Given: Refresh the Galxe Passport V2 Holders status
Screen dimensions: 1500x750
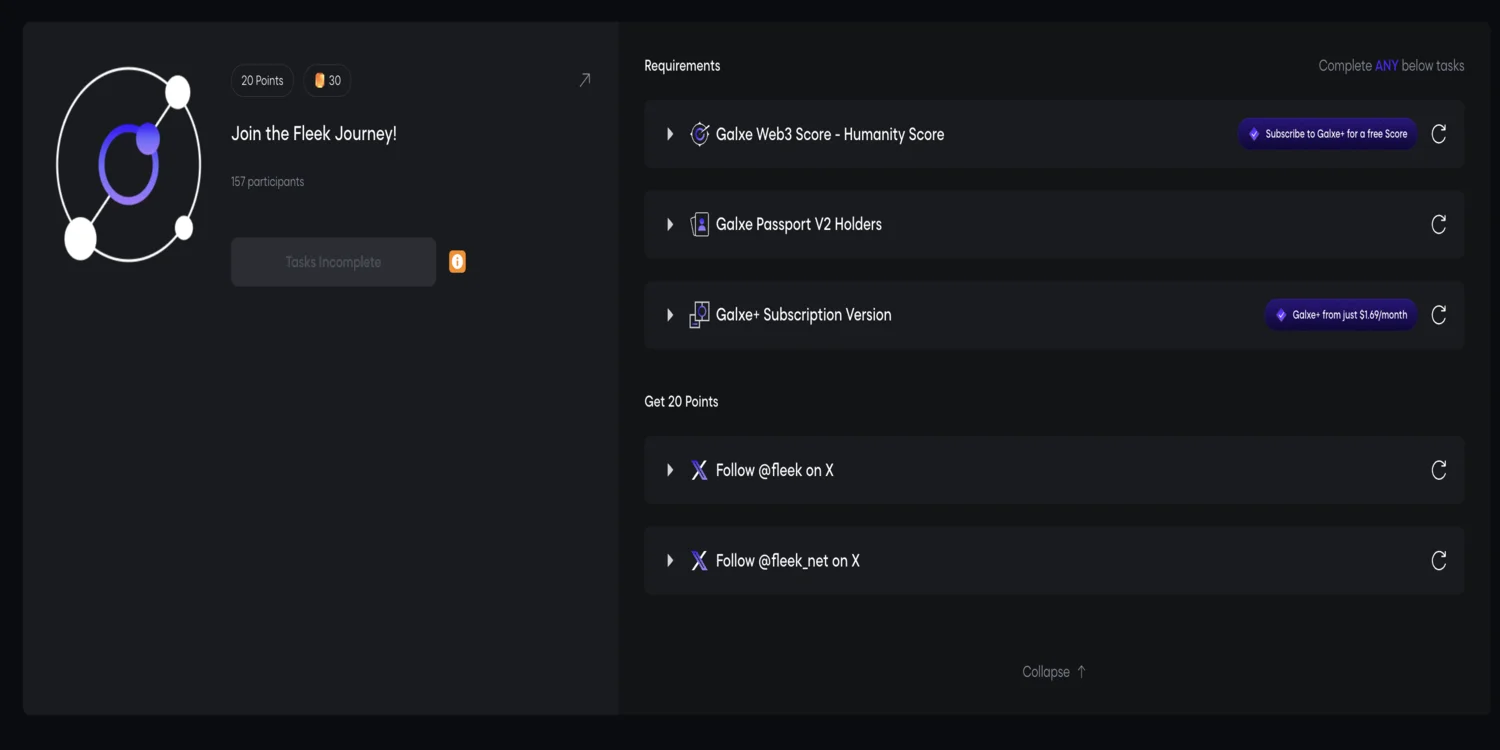Looking at the screenshot, I should click(x=1438, y=224).
